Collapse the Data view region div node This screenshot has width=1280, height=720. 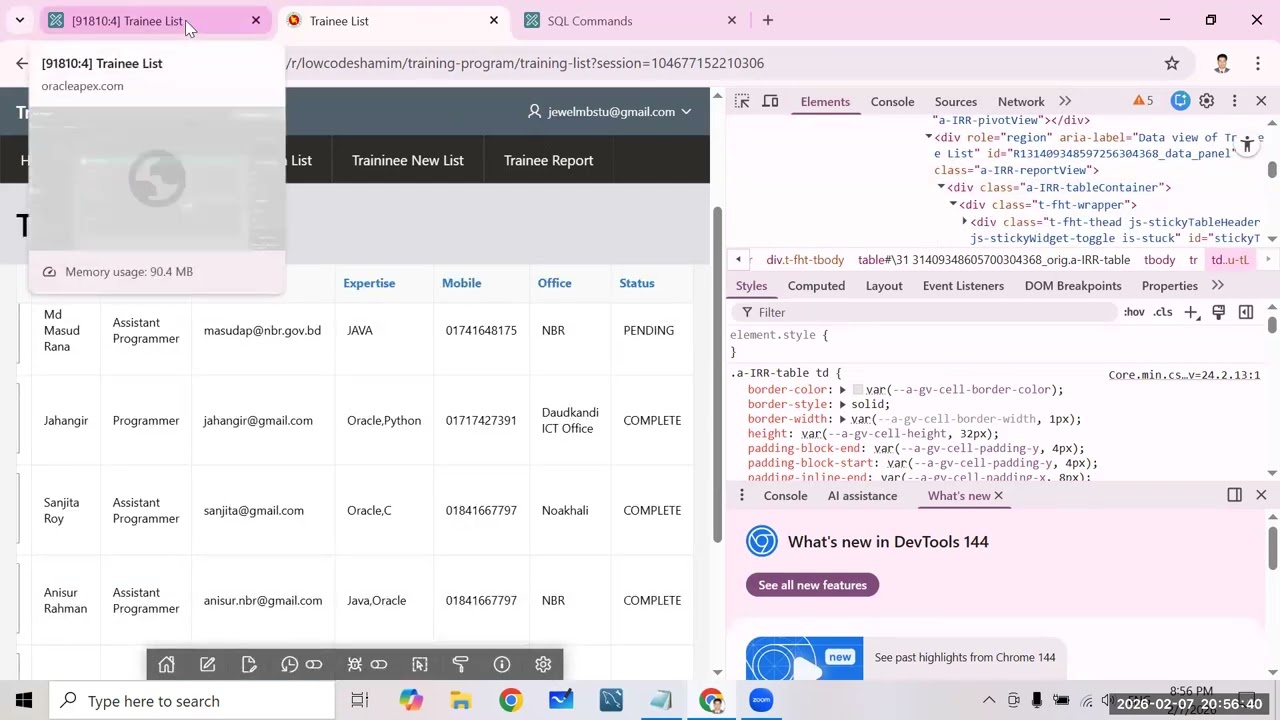coord(929,137)
